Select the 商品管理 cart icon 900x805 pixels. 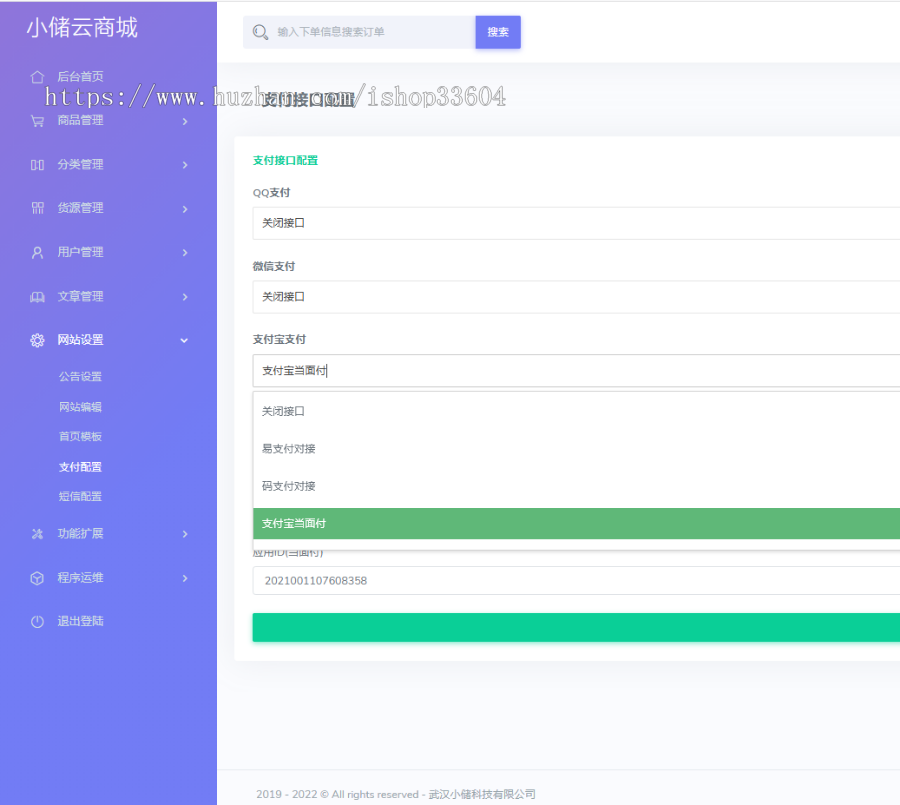click(x=37, y=120)
